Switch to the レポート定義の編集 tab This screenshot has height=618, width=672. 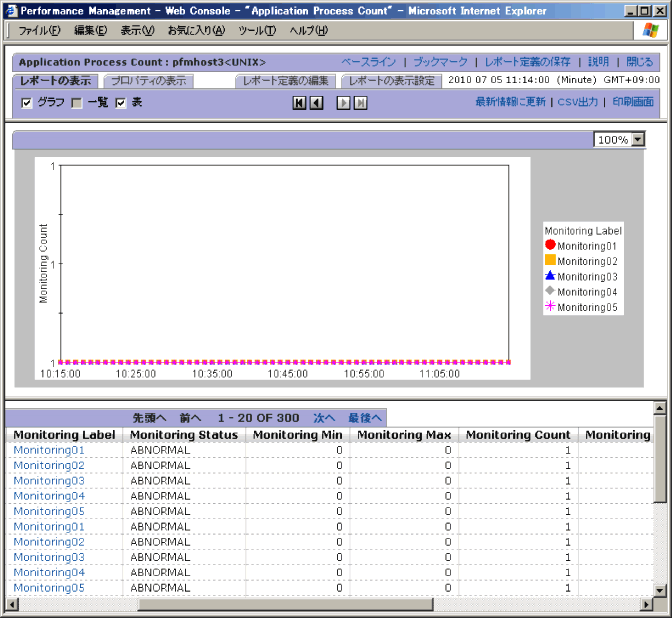[287, 80]
